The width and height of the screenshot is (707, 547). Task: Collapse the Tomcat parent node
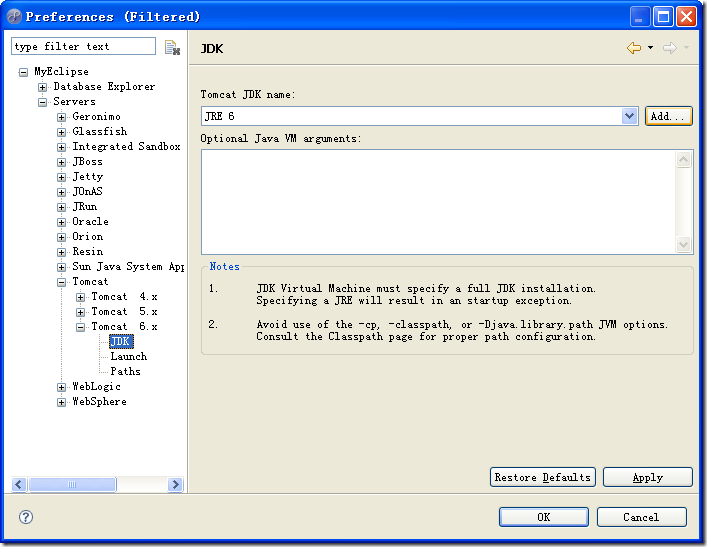(61, 282)
